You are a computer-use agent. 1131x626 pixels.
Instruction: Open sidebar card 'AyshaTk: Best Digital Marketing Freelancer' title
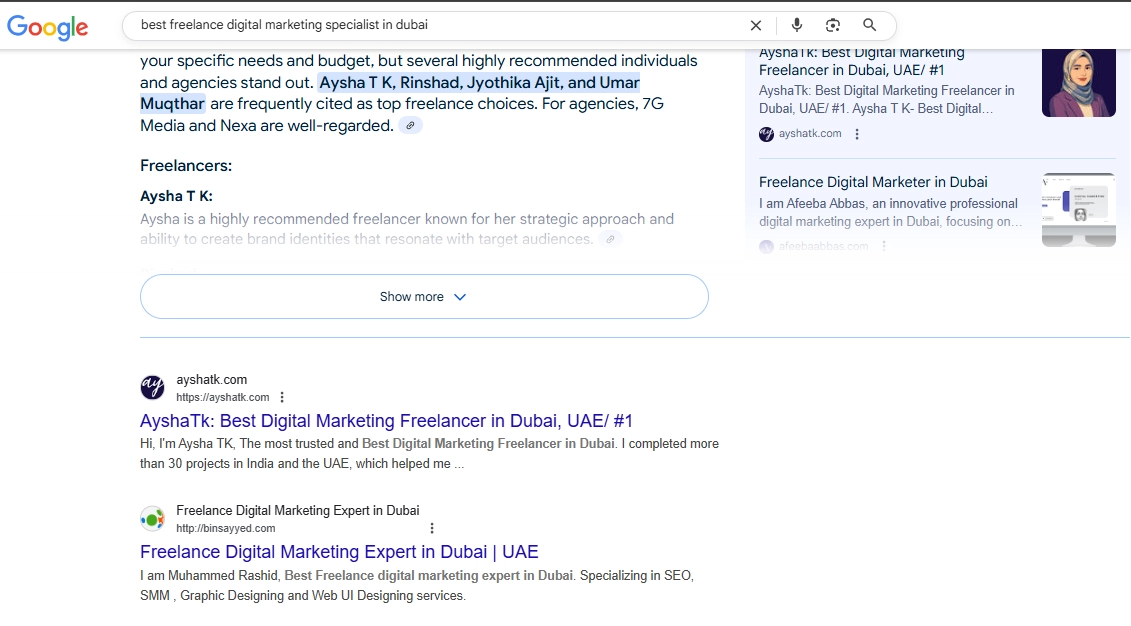[x=861, y=61]
